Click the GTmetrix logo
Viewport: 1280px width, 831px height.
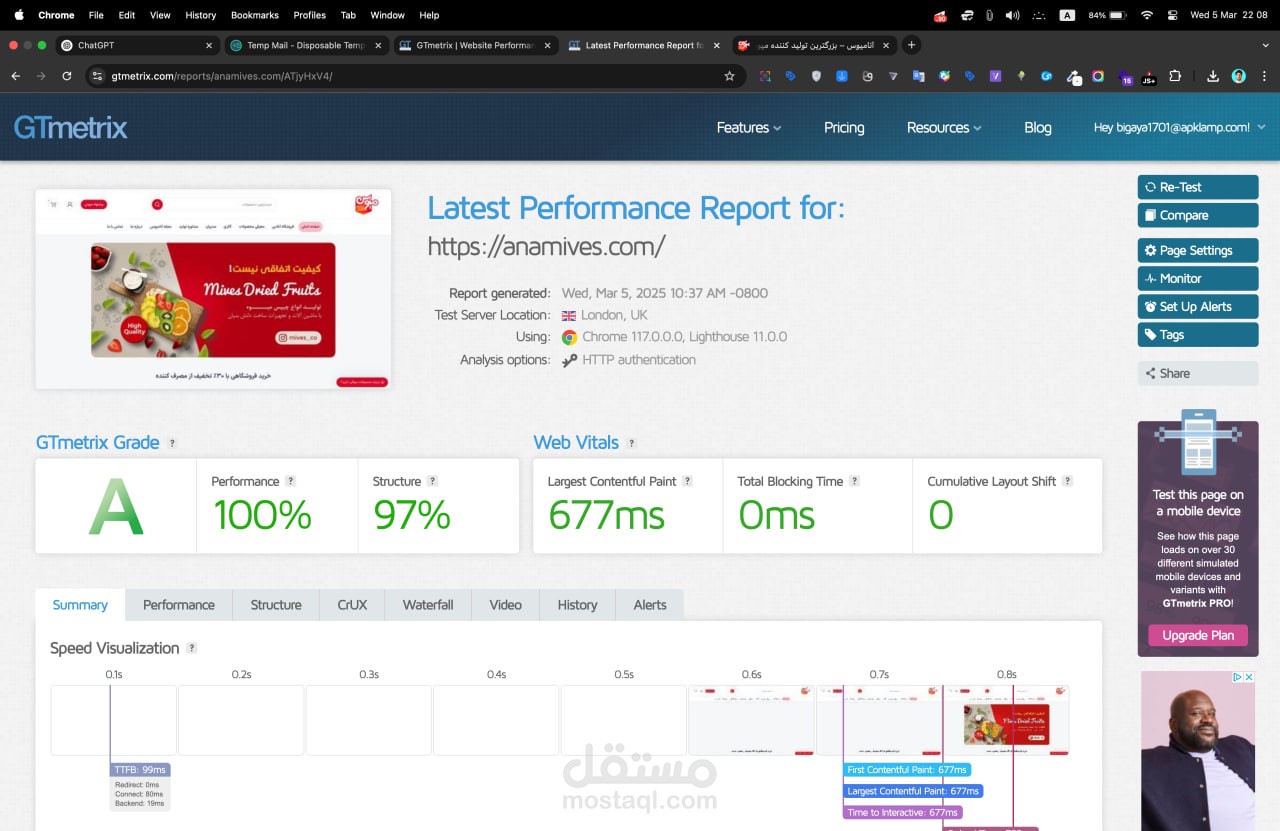click(70, 127)
